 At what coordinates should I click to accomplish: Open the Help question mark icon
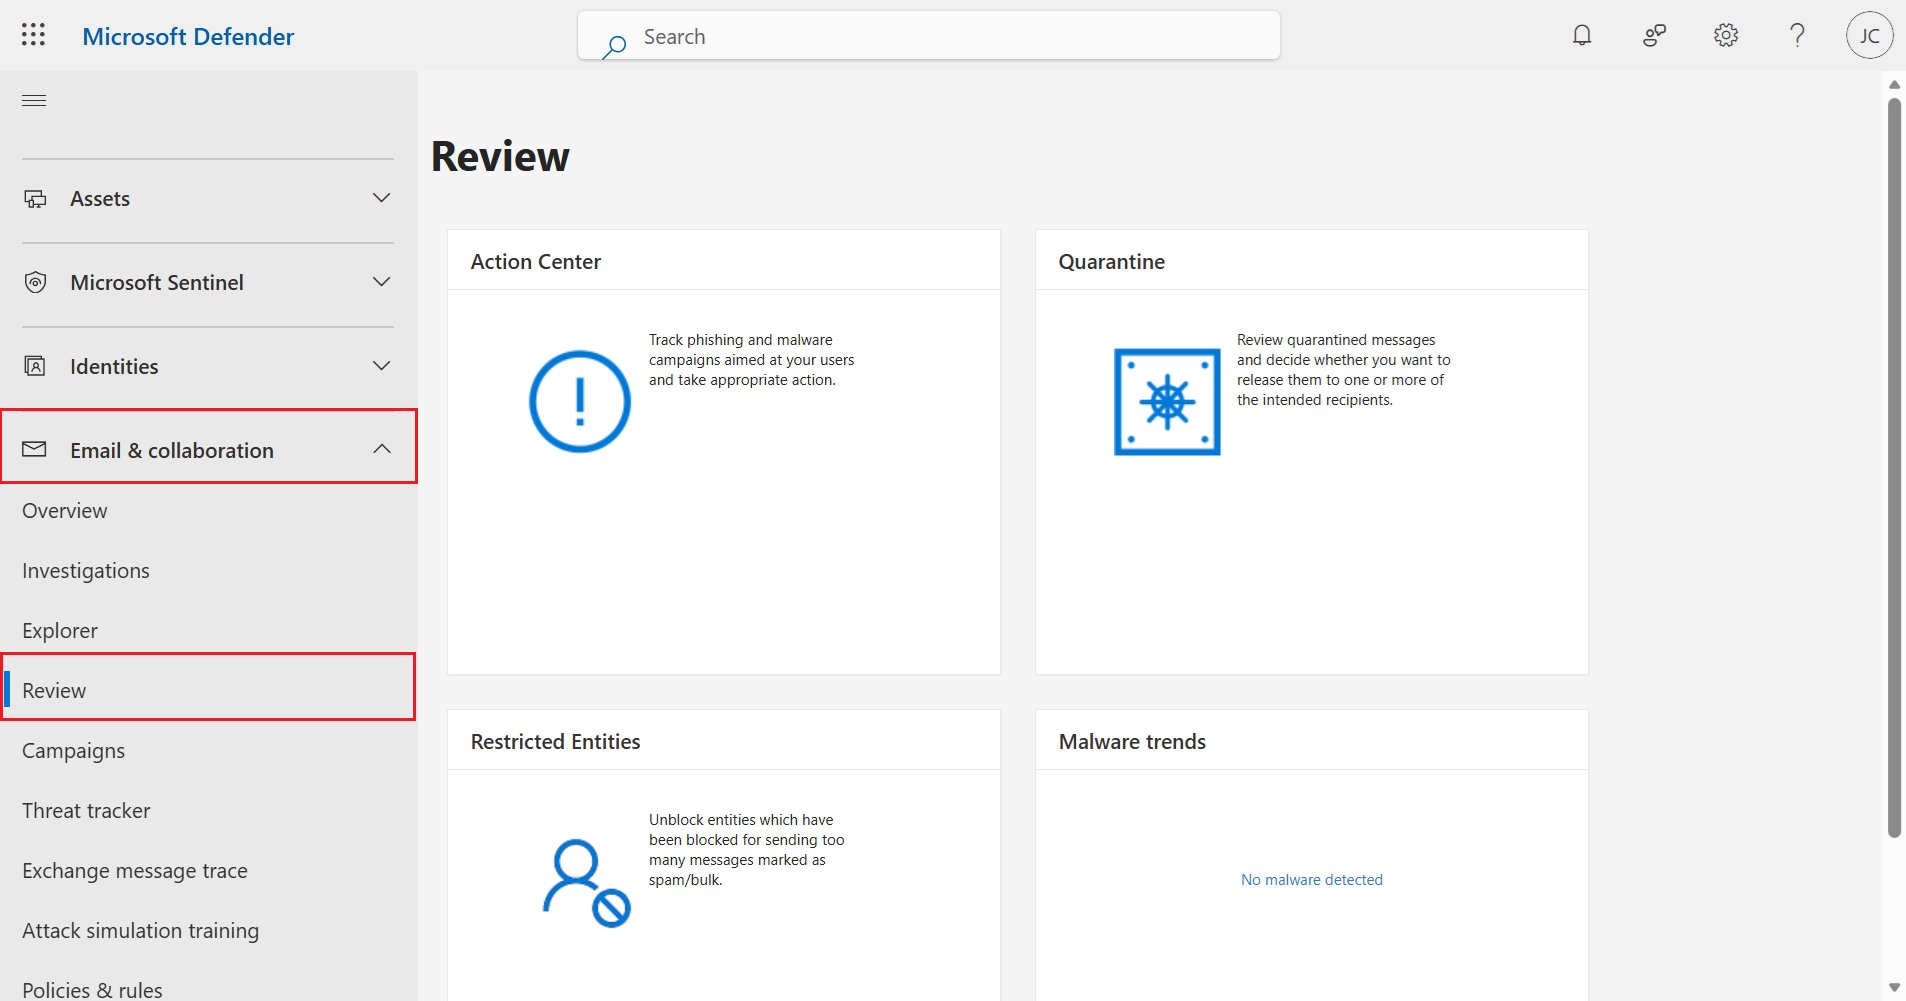pos(1797,36)
